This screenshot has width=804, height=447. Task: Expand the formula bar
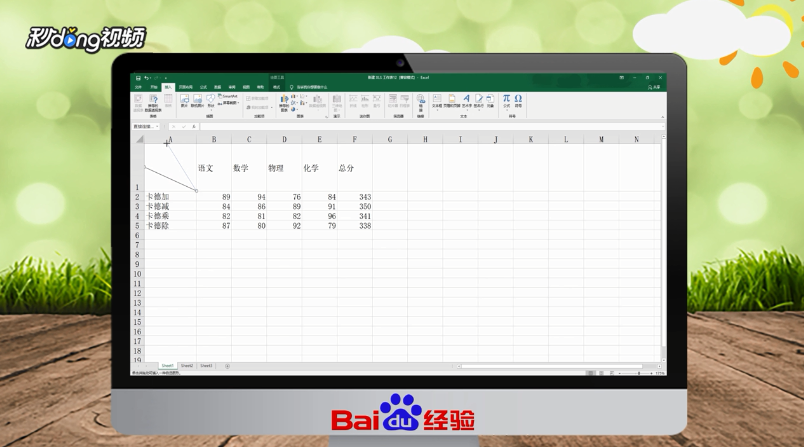click(x=663, y=126)
